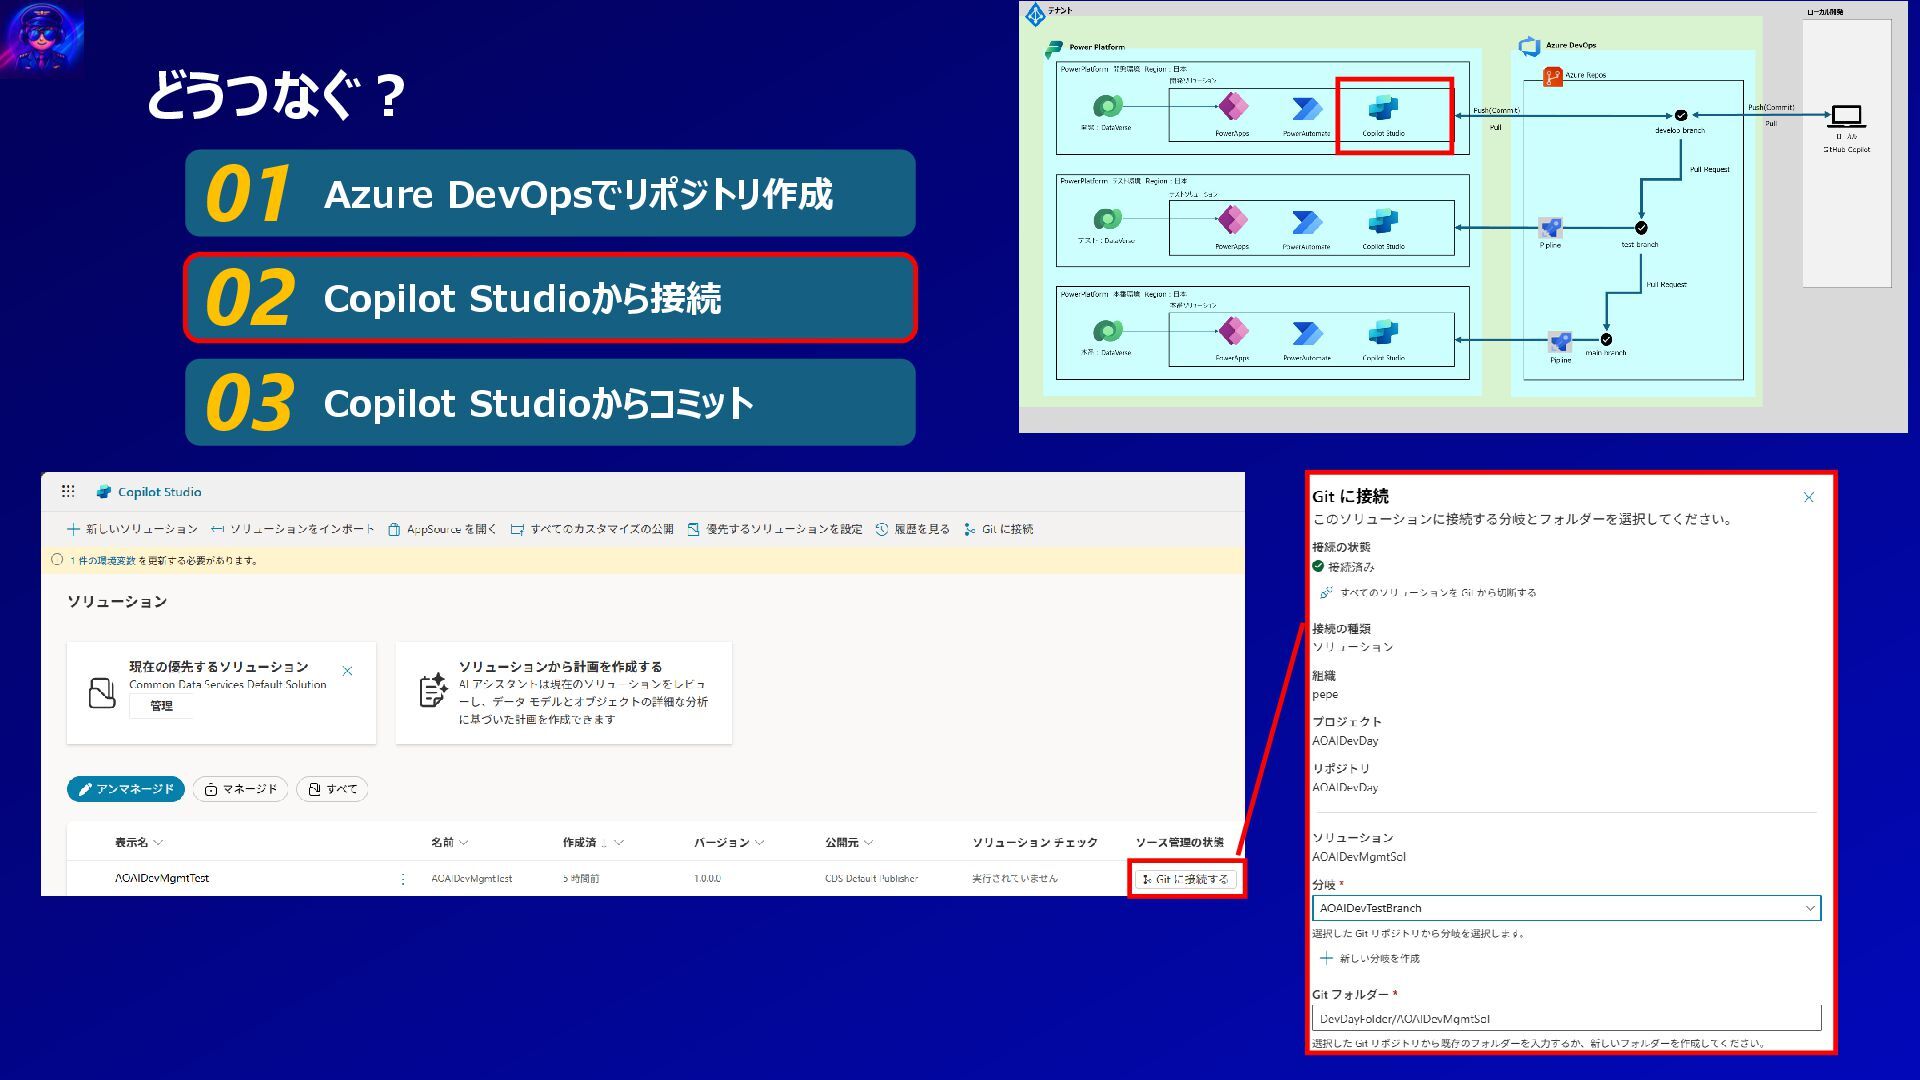Viewport: 1920px width, 1080px height.
Task: Click the PowerApps icon in the 開発環境 diagram row
Action: (1232, 106)
